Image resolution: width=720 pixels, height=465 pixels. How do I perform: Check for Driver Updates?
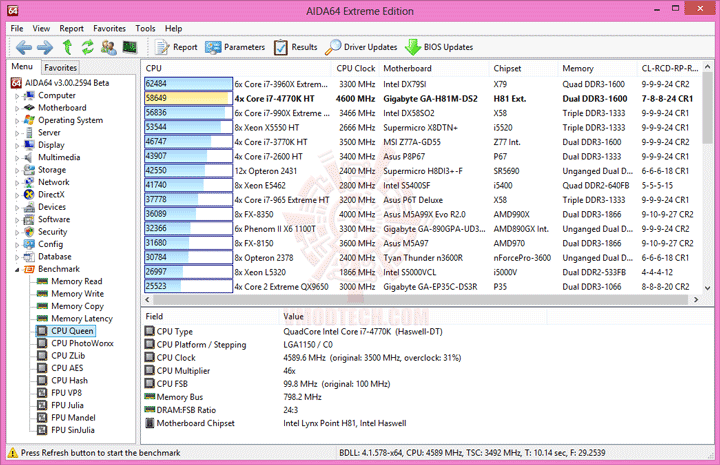(361, 47)
